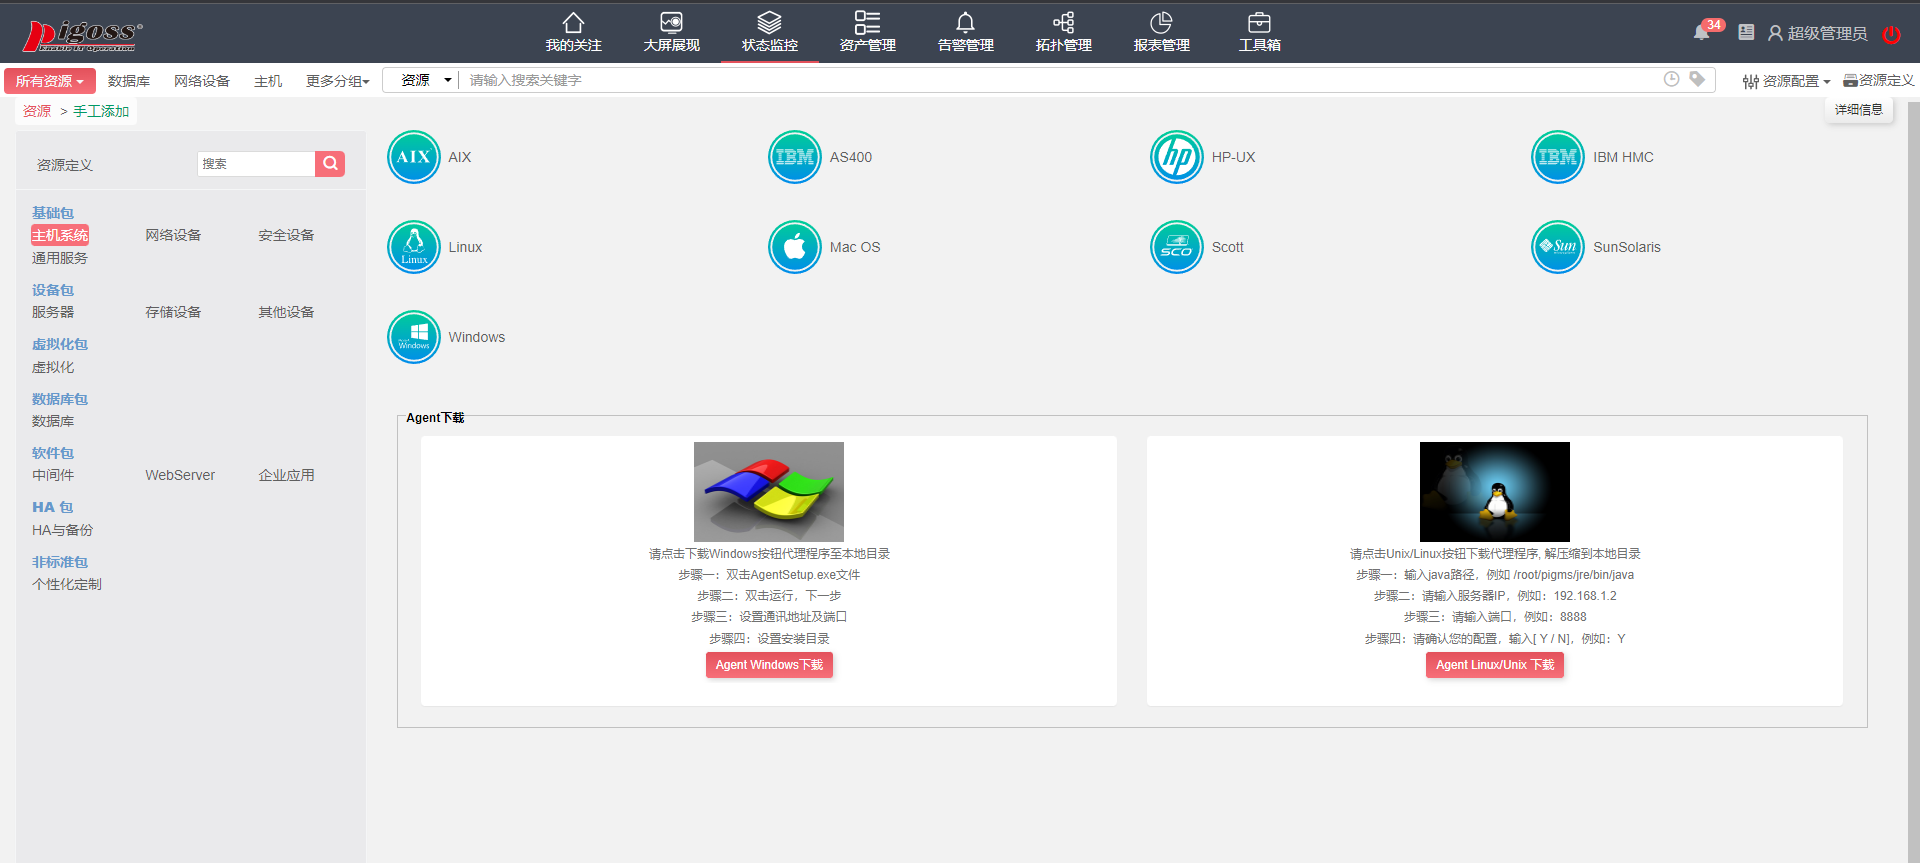
Task: Choose the Mac OS apple icon
Action: pos(795,247)
